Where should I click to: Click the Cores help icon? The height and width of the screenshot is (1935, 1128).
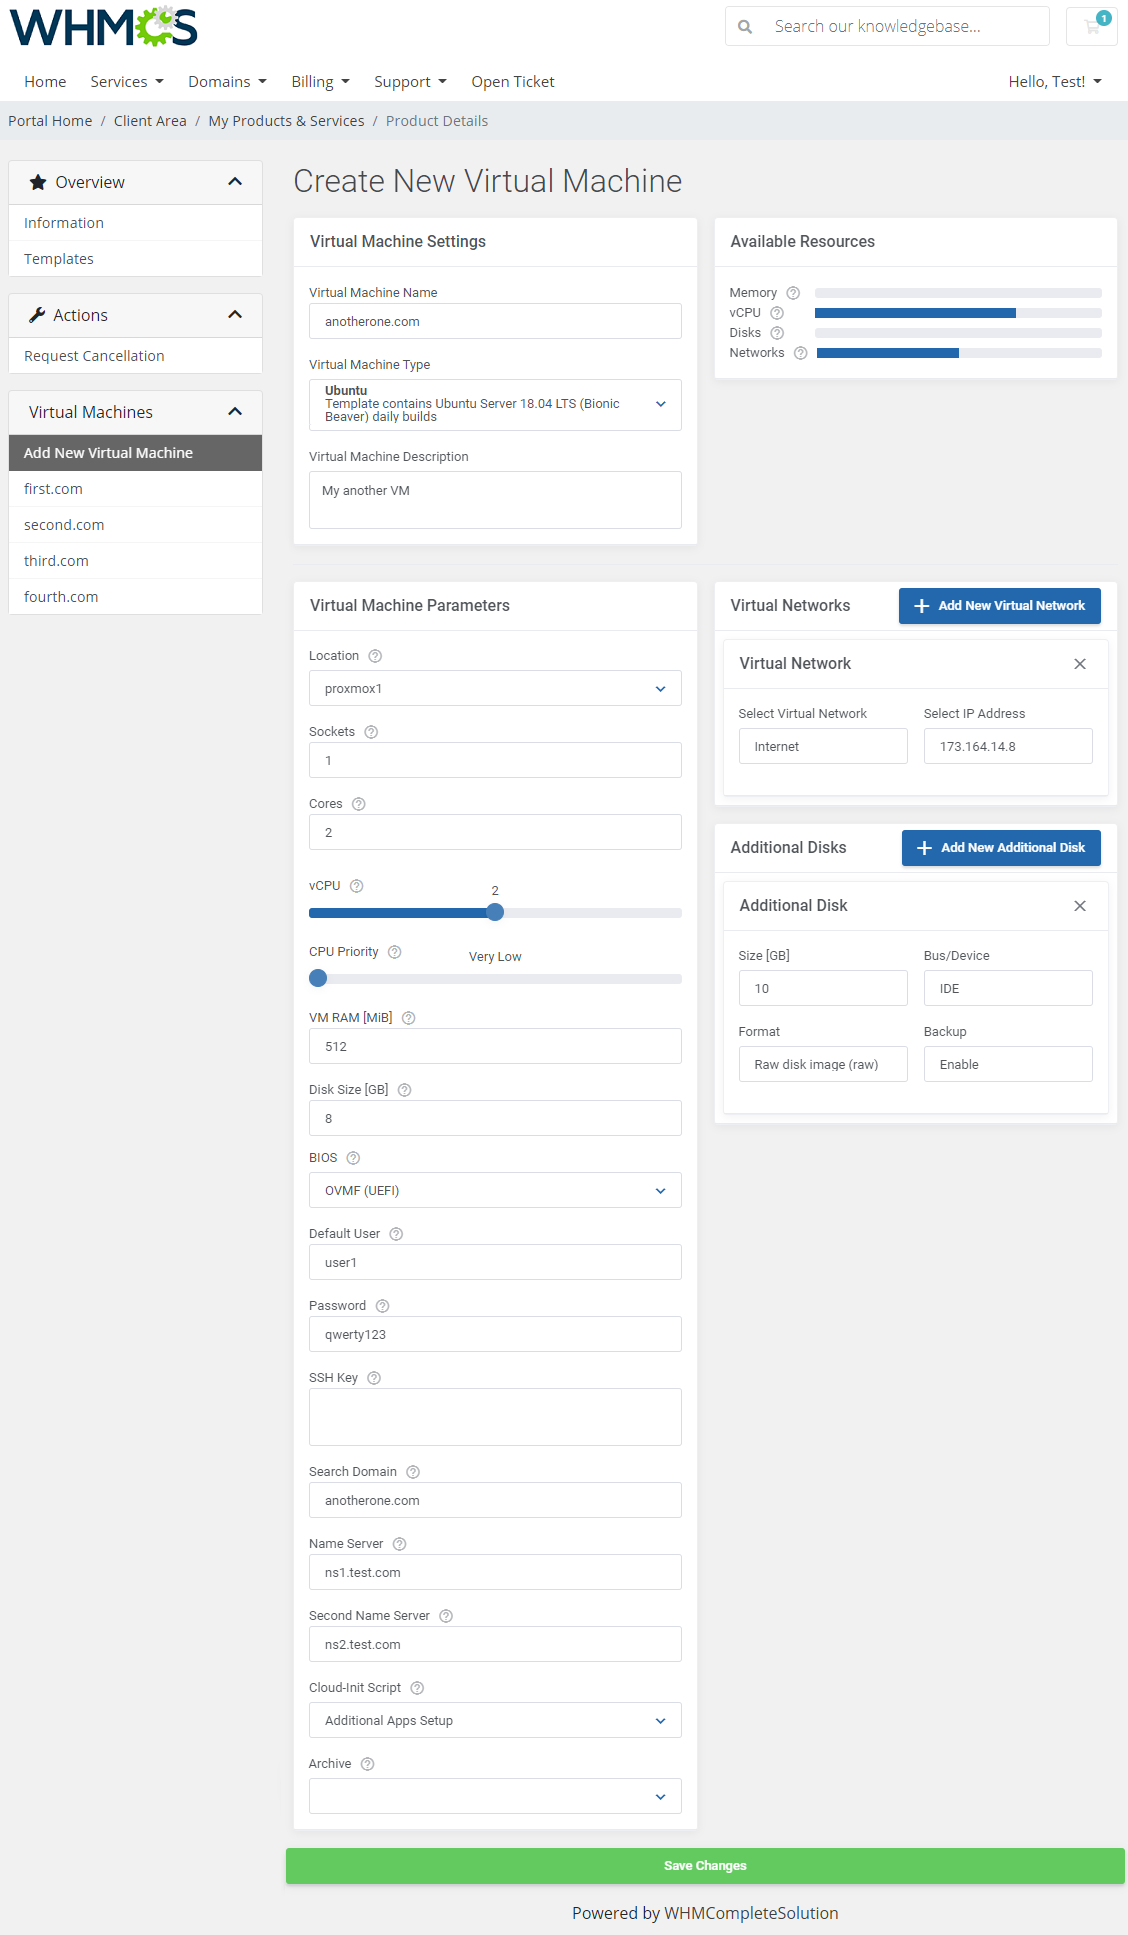click(x=359, y=804)
